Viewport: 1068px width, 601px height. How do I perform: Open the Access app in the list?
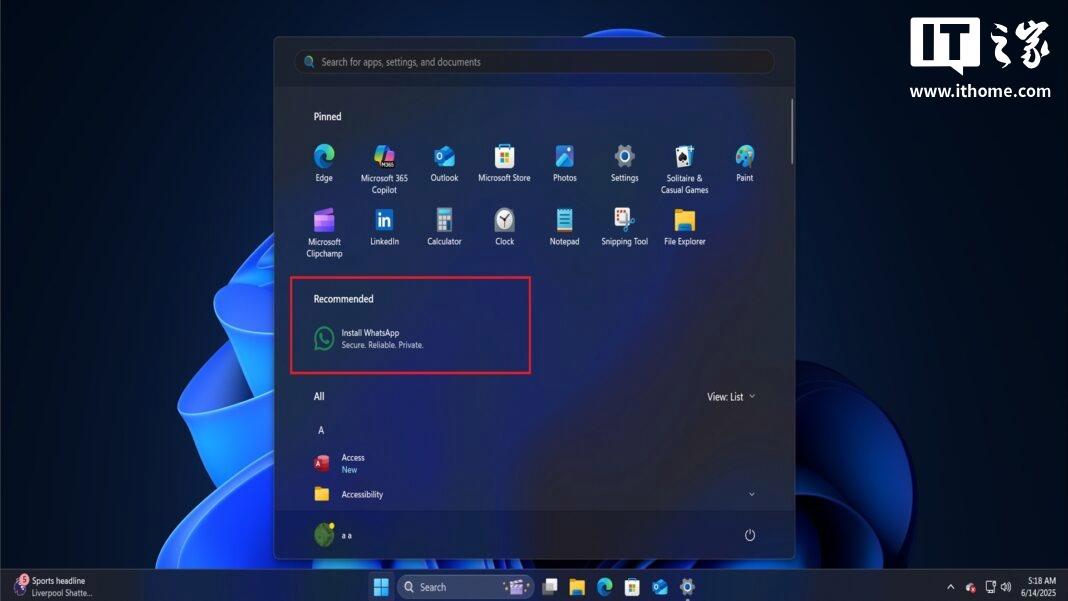point(339,463)
